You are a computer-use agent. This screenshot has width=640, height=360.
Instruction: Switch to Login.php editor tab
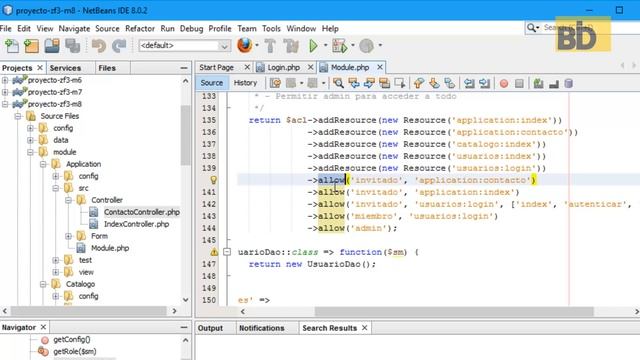pyautogui.click(x=283, y=67)
